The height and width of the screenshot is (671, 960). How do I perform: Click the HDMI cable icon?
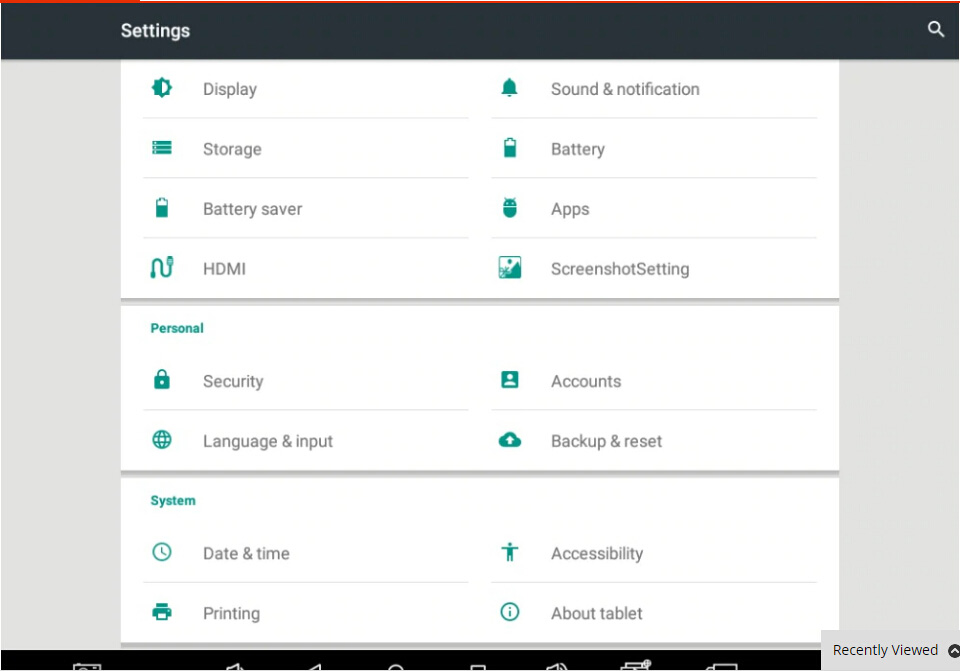point(162,268)
